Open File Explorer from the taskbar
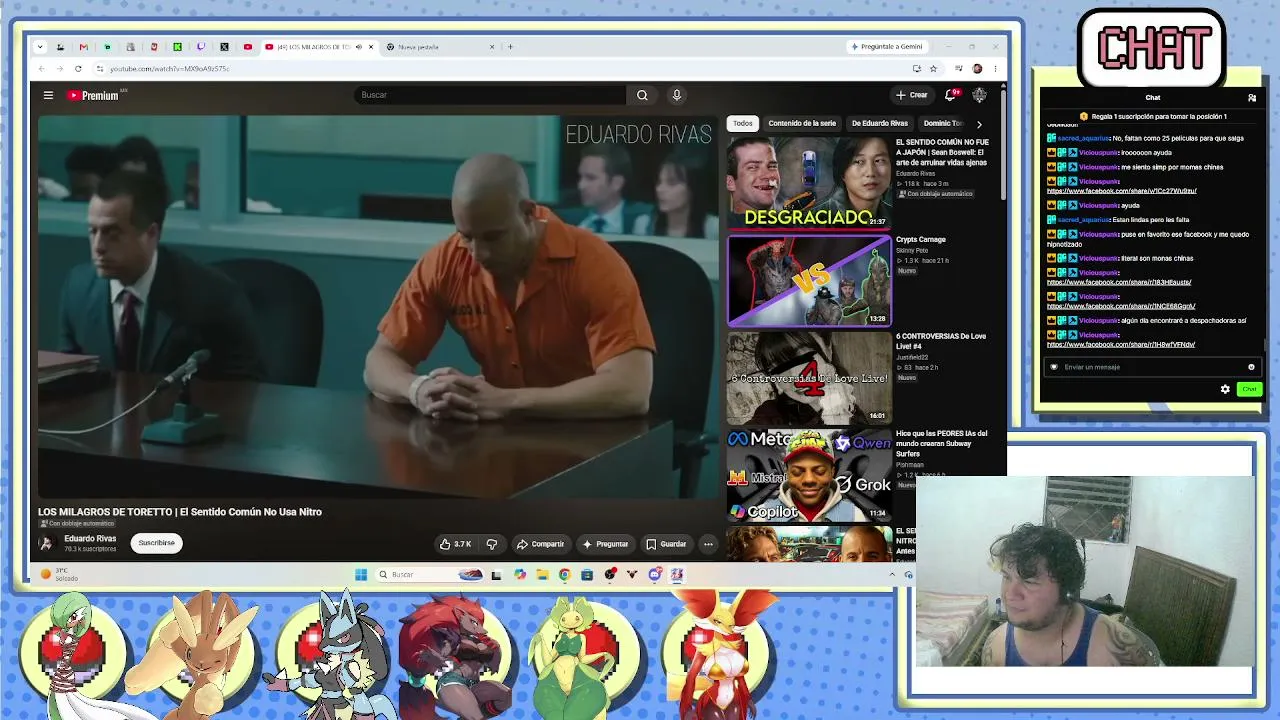The height and width of the screenshot is (720, 1280). pyautogui.click(x=542, y=574)
